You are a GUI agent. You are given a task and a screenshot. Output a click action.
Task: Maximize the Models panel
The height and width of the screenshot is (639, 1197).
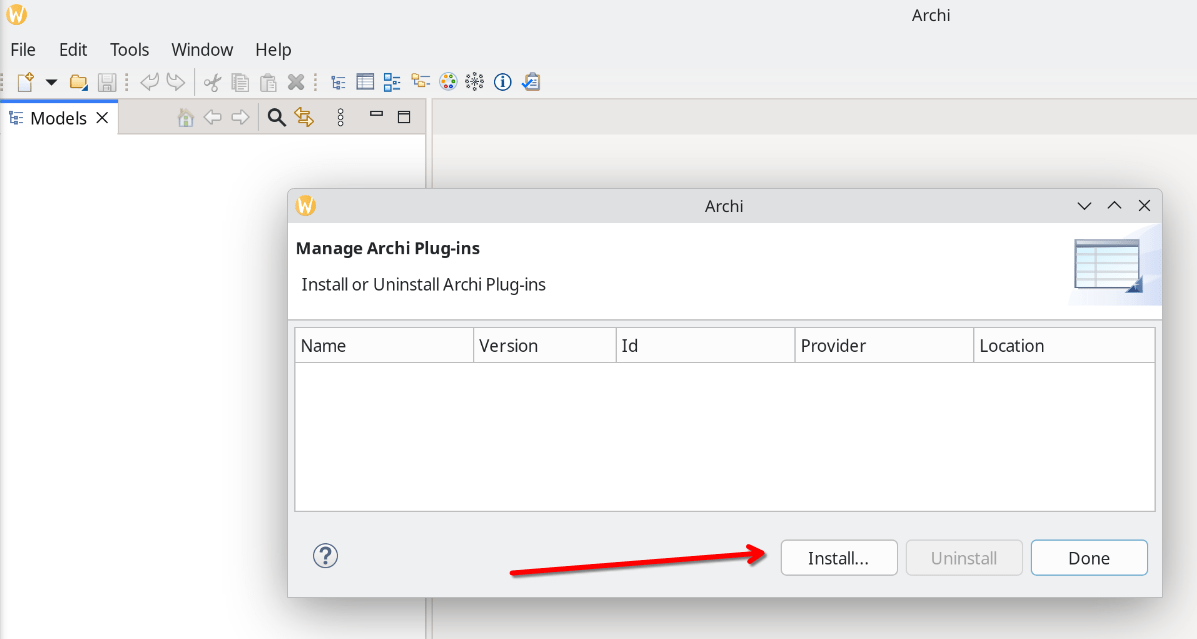point(405,117)
